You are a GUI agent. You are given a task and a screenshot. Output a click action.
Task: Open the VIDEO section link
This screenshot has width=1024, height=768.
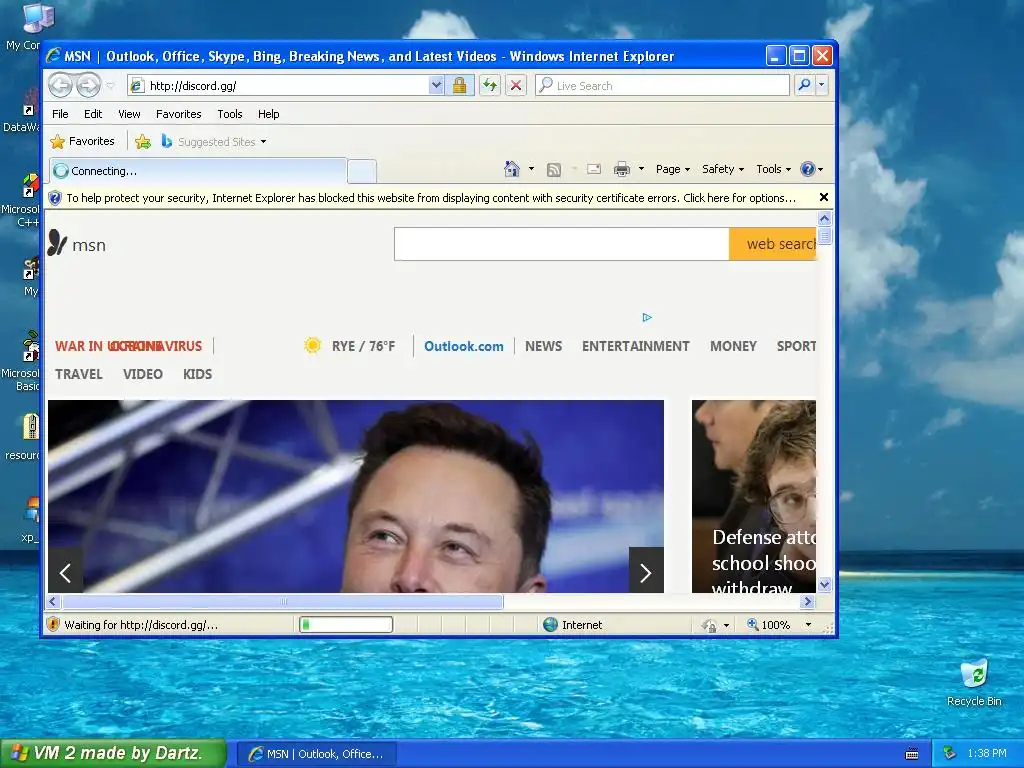click(x=142, y=374)
